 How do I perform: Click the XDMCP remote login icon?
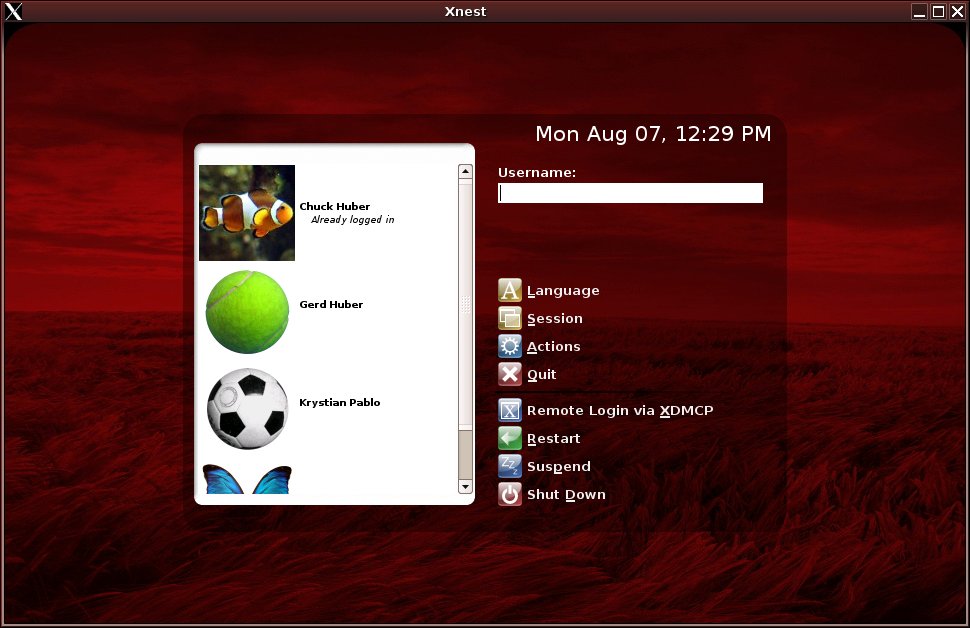click(x=510, y=410)
